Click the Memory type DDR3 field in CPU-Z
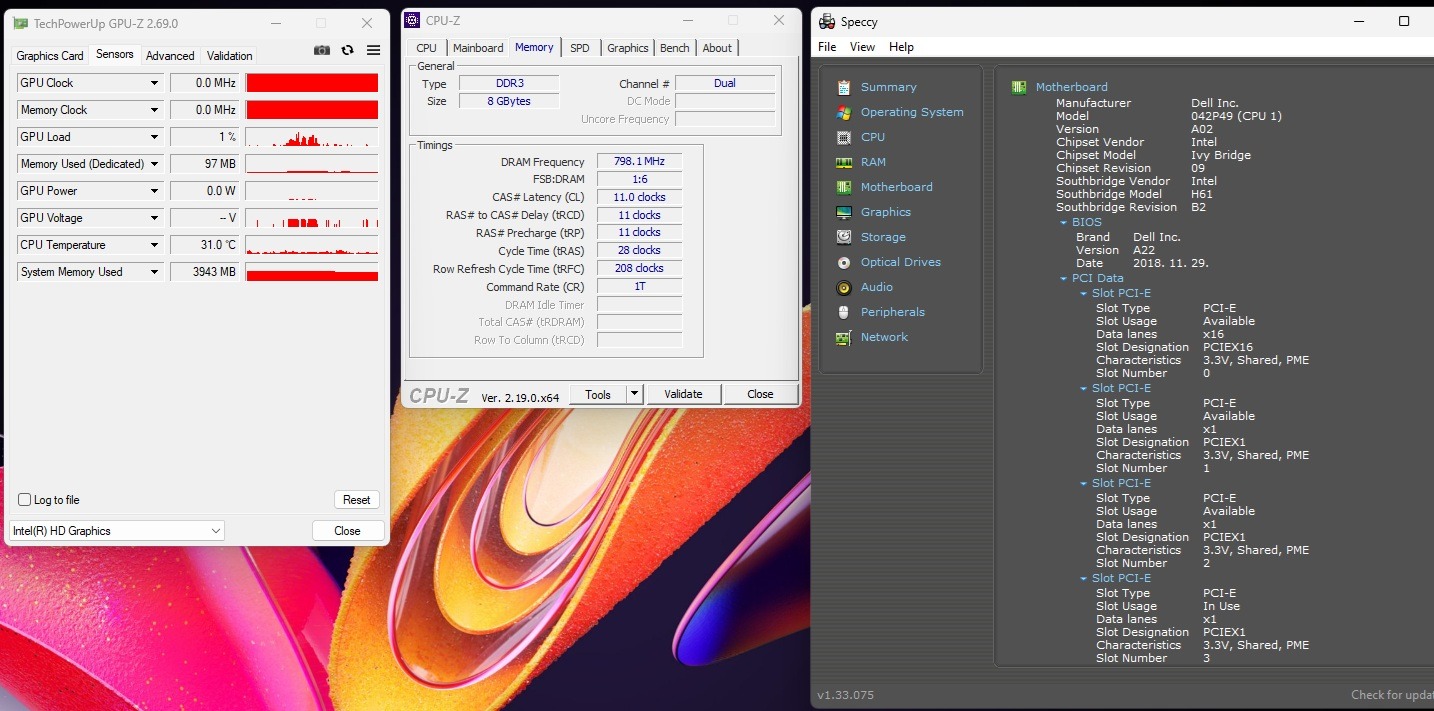The height and width of the screenshot is (711, 1434). (509, 84)
